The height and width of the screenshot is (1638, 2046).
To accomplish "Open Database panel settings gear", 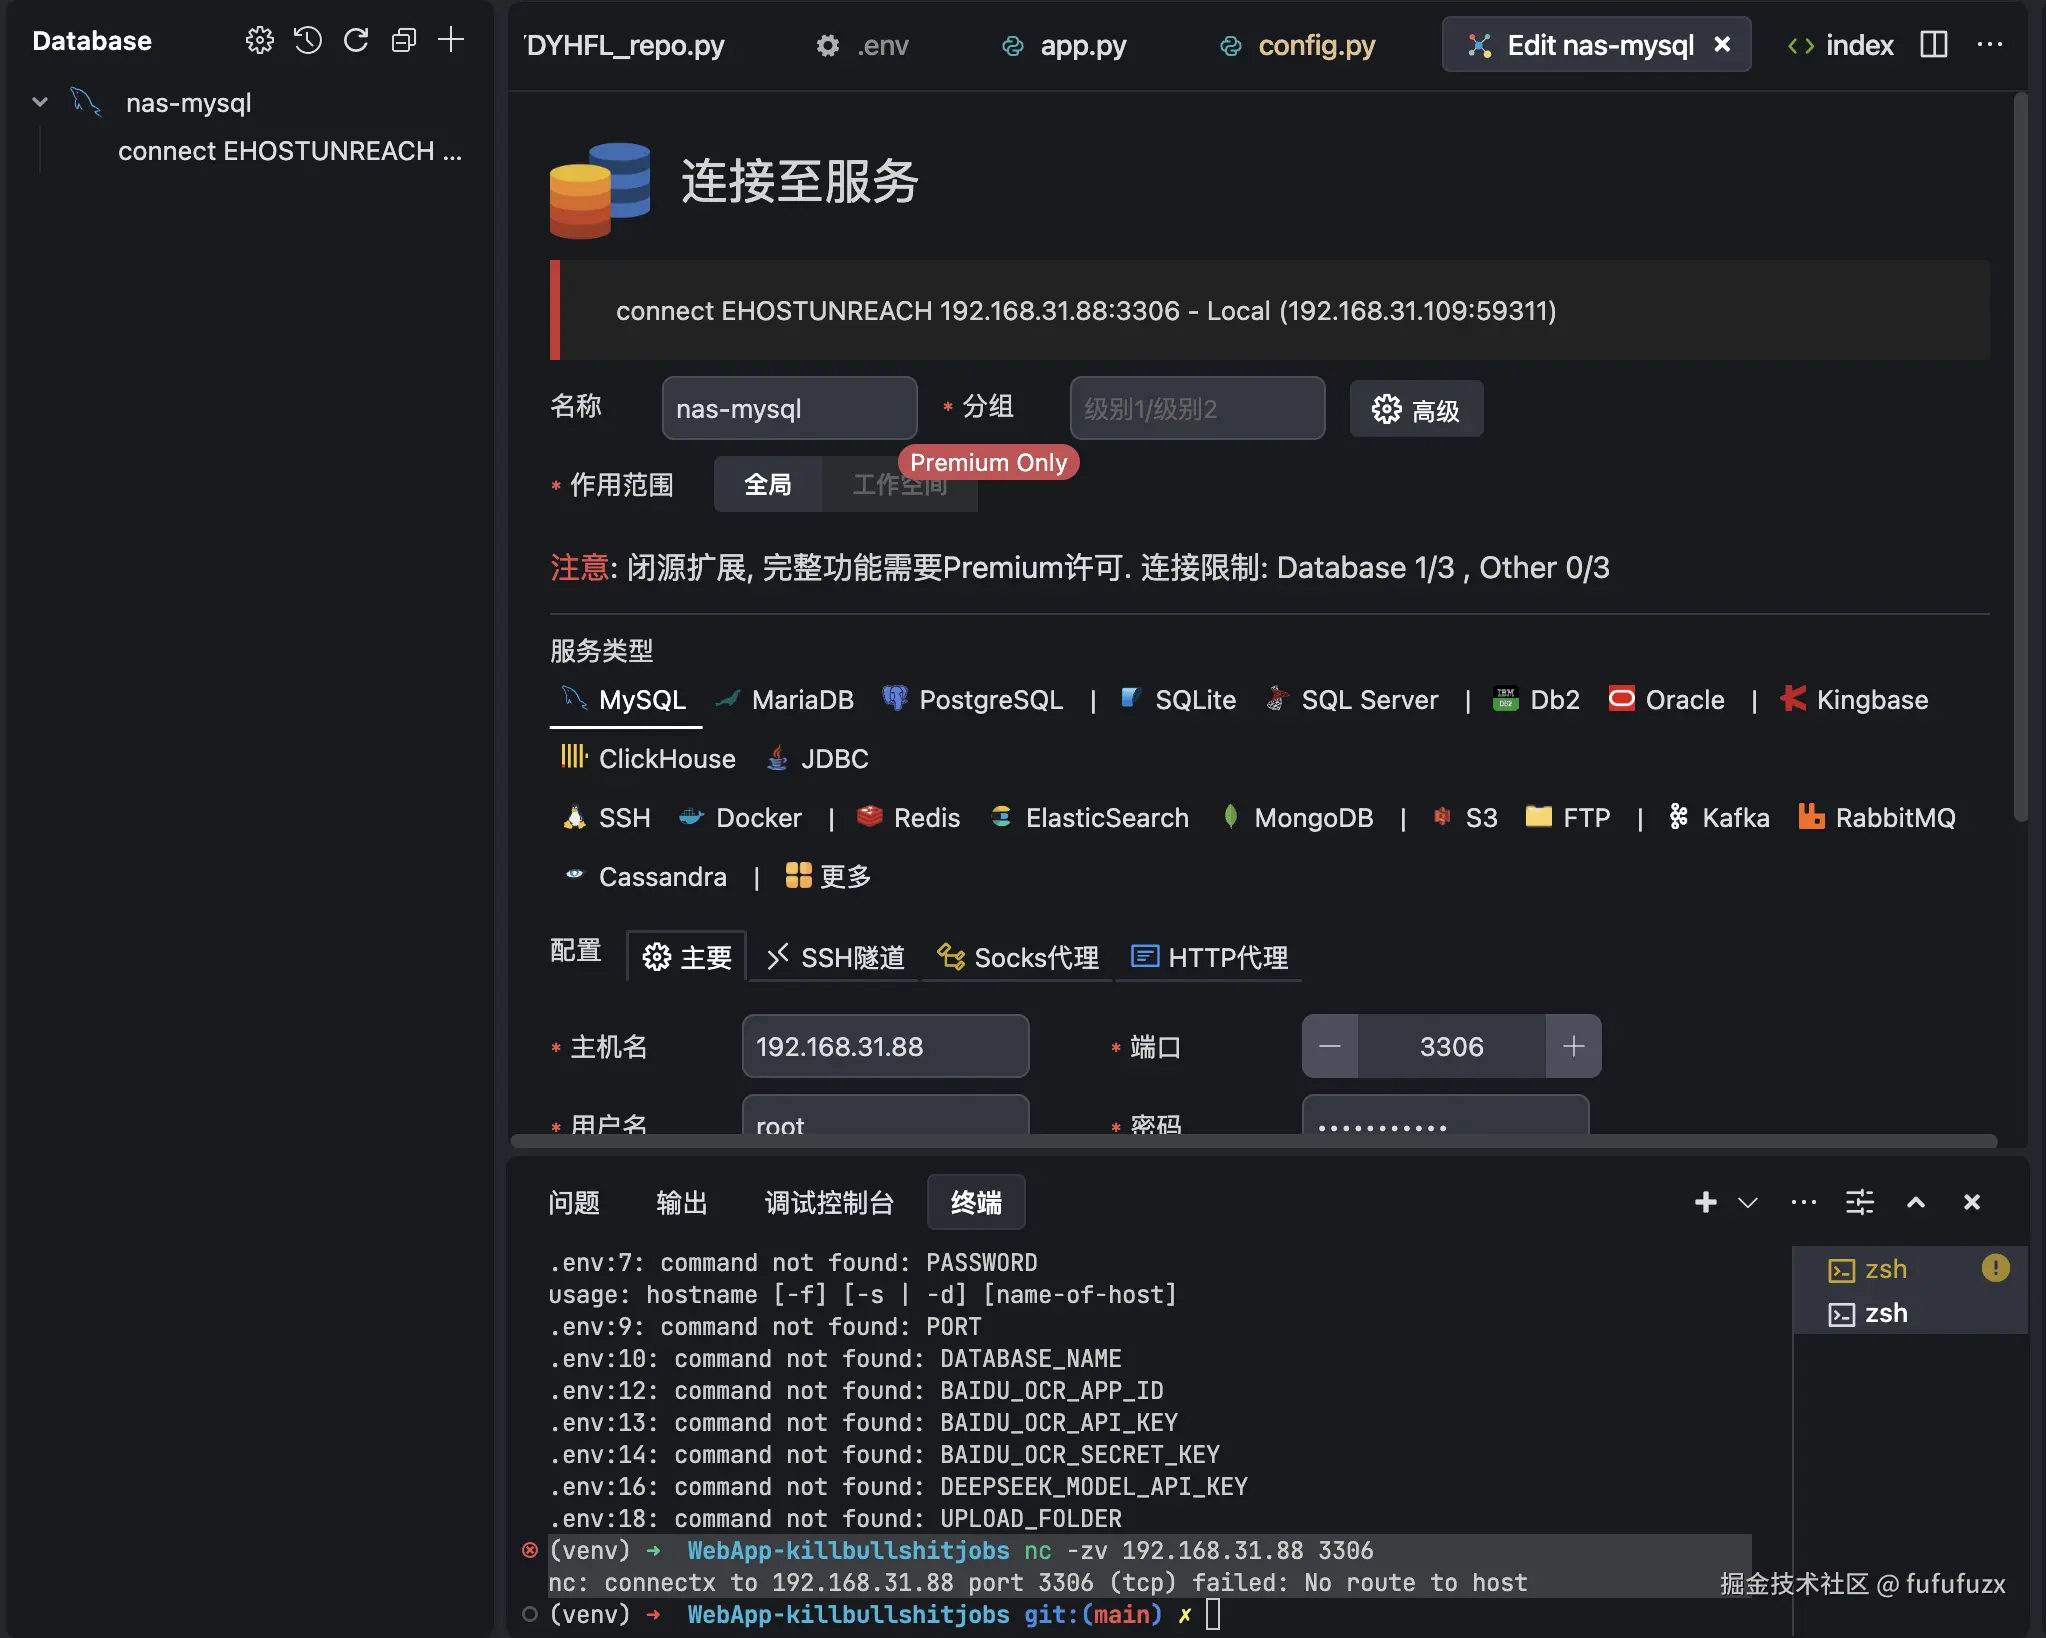I will click(x=259, y=40).
